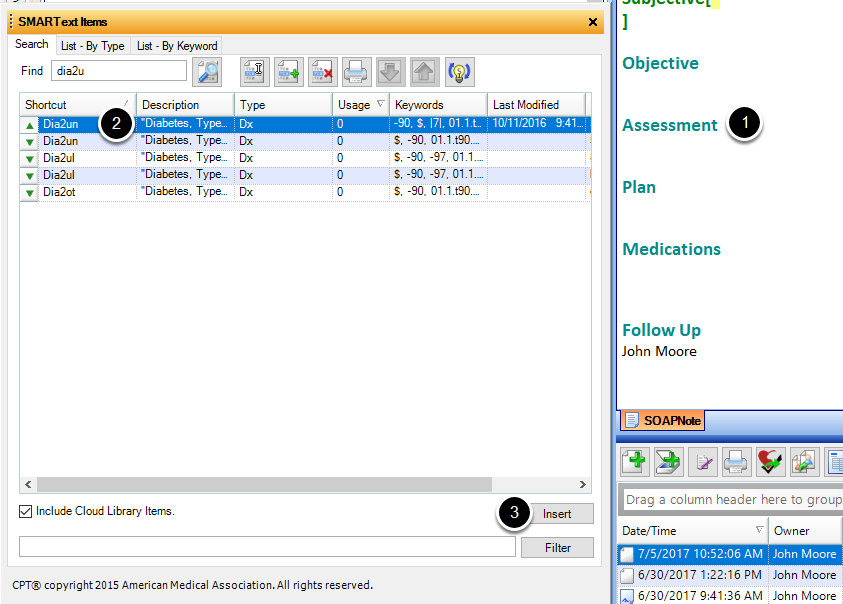Switch to the Search tab
Viewport: 843px width, 604px height.
[32, 45]
